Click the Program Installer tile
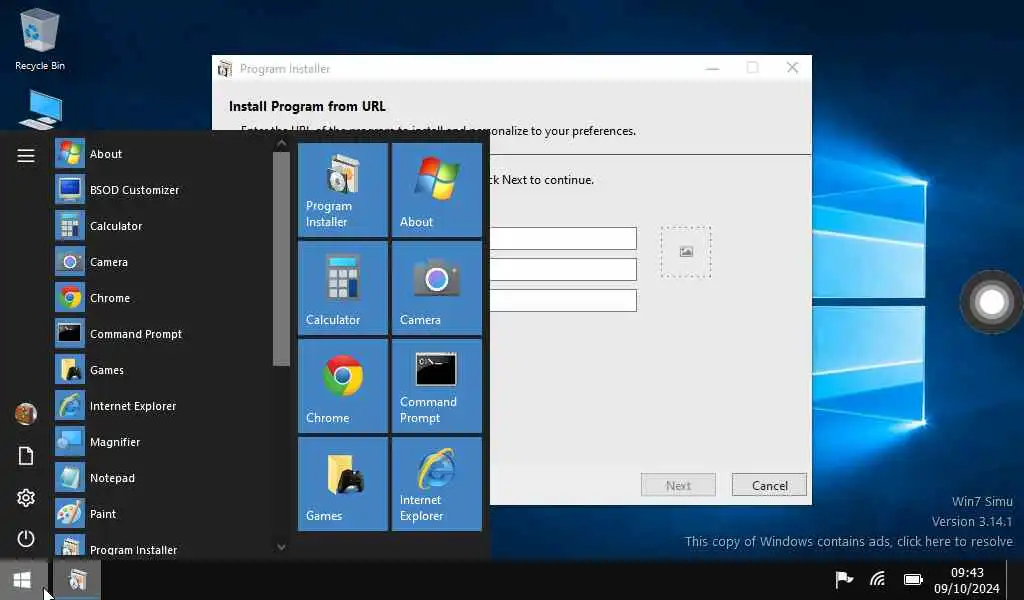 [343, 190]
